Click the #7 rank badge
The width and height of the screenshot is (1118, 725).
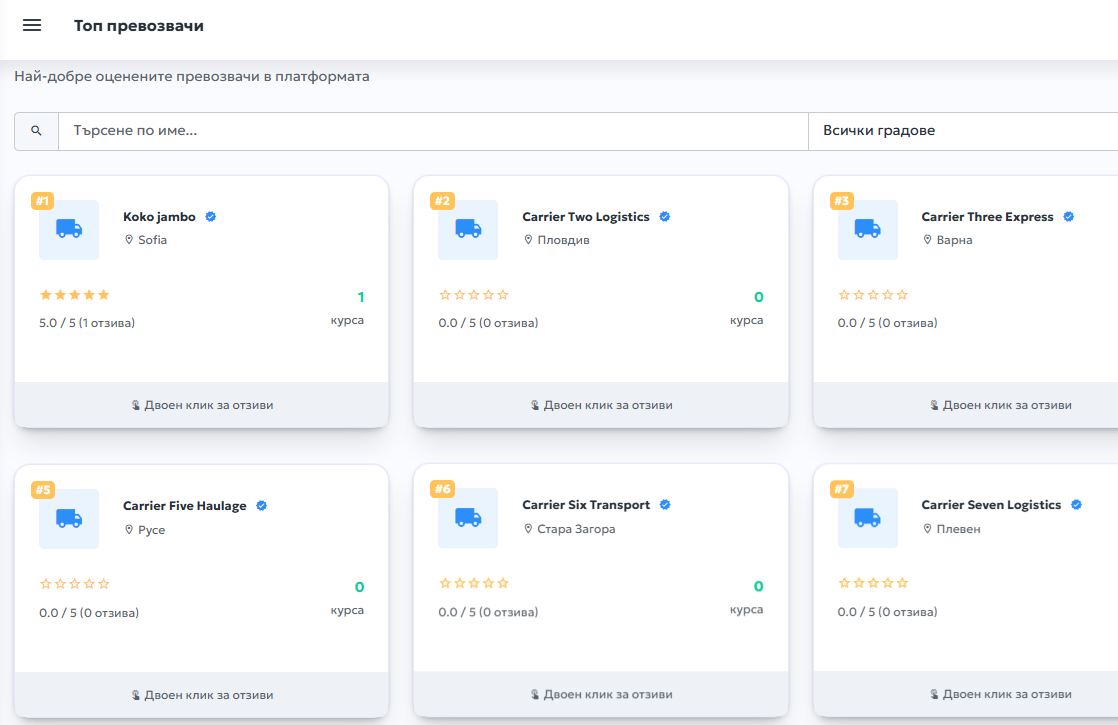point(842,489)
